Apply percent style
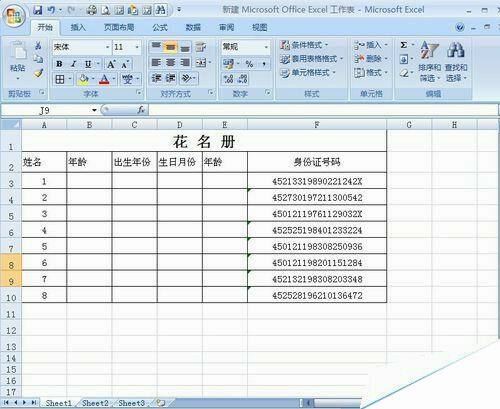The height and width of the screenshot is (409, 500). click(x=249, y=63)
